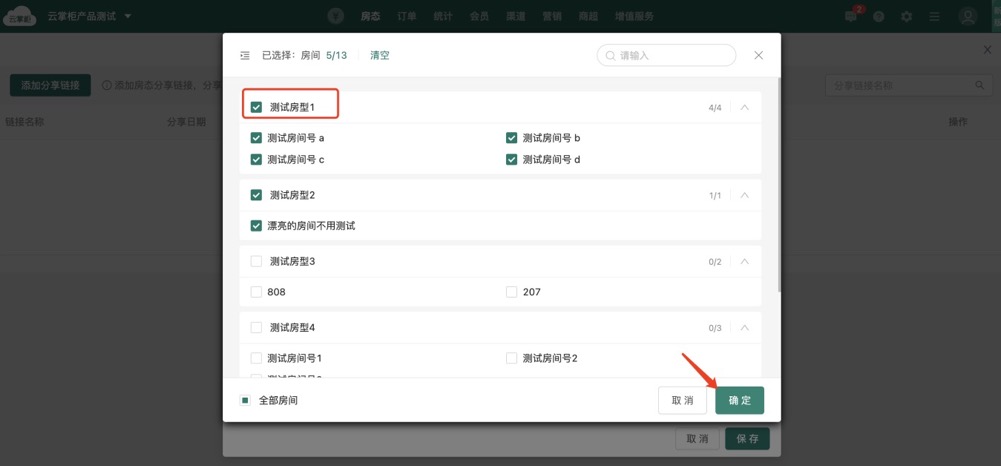This screenshot has height=466, width=1001.
Task: Open the settings gear icon in top bar
Action: 907,17
